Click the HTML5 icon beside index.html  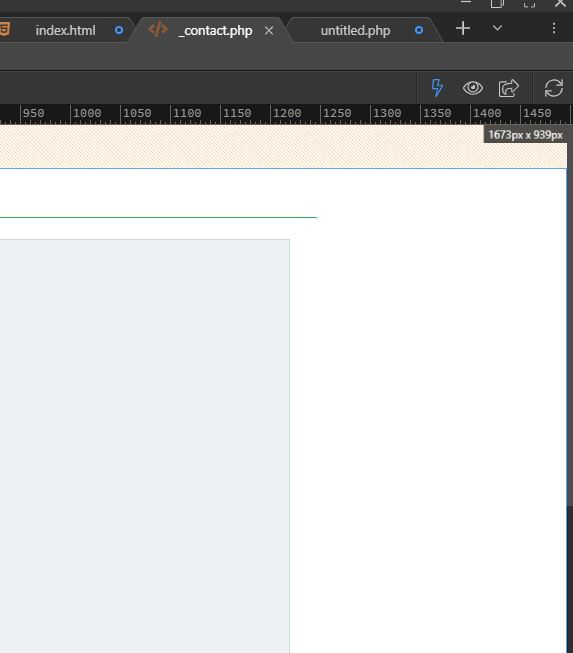tap(5, 30)
